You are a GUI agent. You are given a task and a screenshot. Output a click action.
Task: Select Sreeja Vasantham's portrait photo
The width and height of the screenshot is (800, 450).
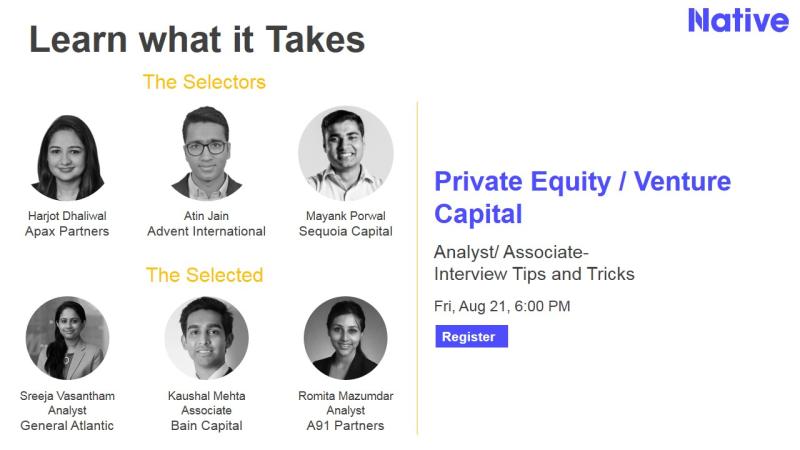[x=67, y=338]
